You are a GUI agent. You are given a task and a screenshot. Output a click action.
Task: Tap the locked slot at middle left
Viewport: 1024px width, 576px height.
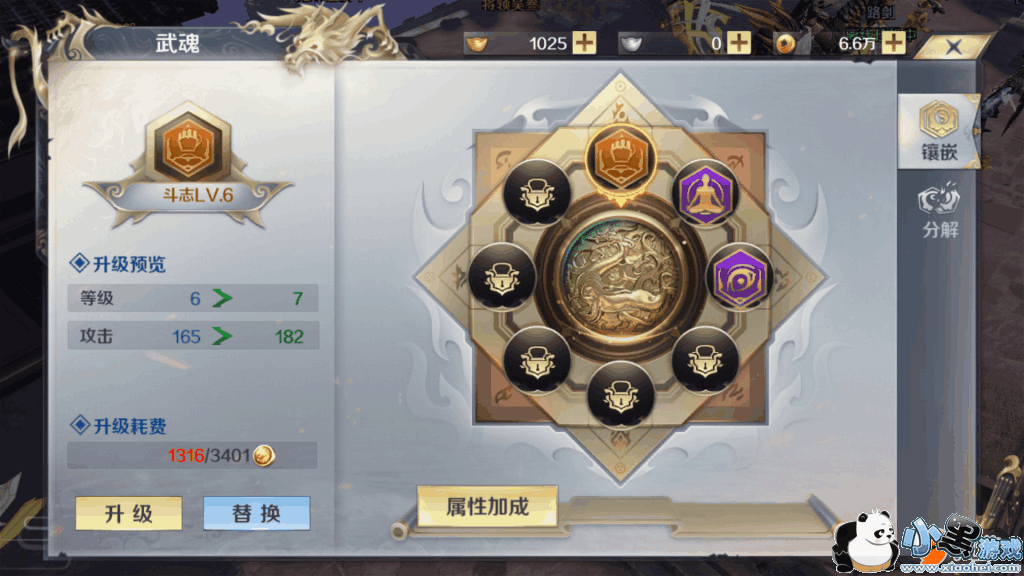pyautogui.click(x=502, y=278)
